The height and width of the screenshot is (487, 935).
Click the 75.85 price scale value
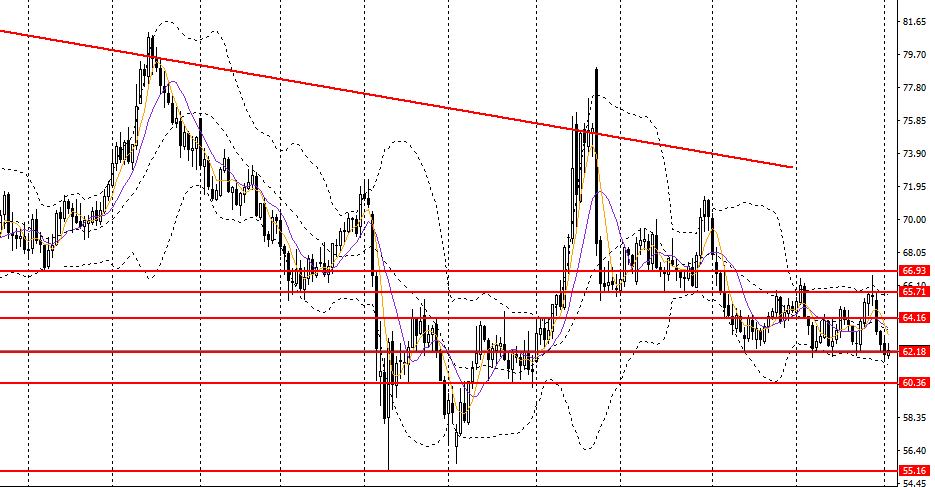pyautogui.click(x=912, y=121)
